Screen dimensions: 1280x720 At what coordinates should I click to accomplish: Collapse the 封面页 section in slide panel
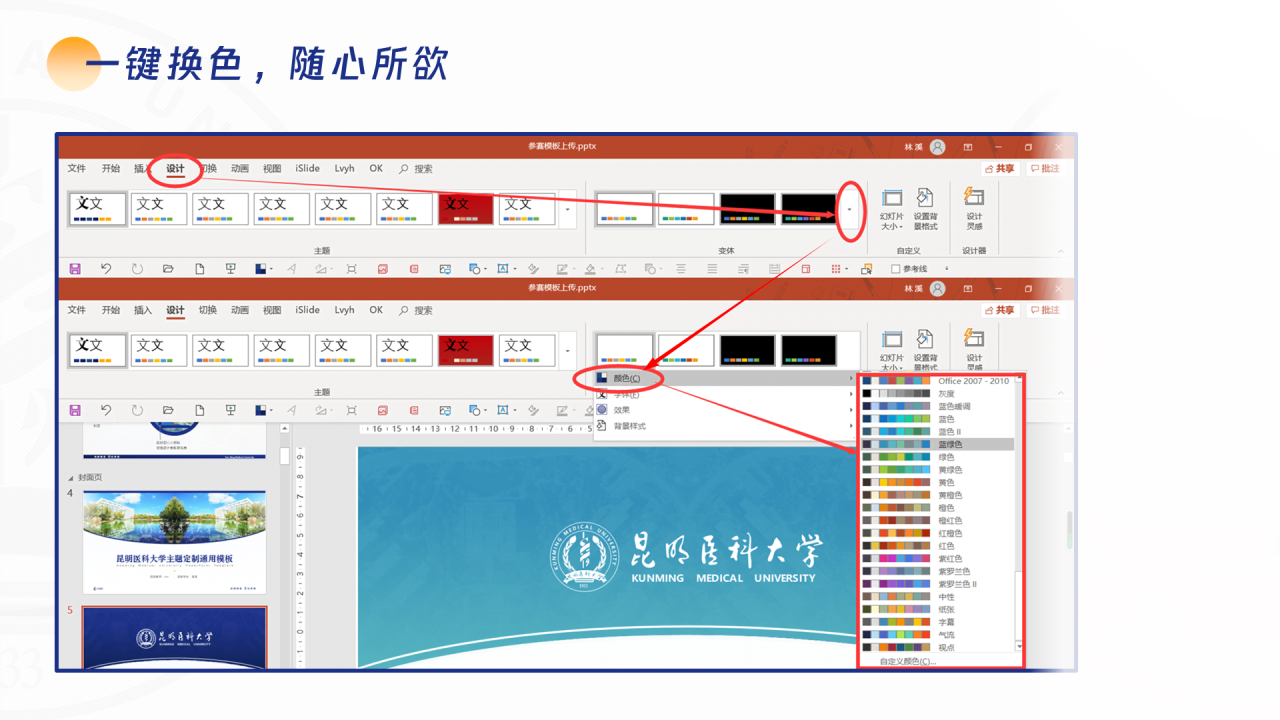[71, 478]
